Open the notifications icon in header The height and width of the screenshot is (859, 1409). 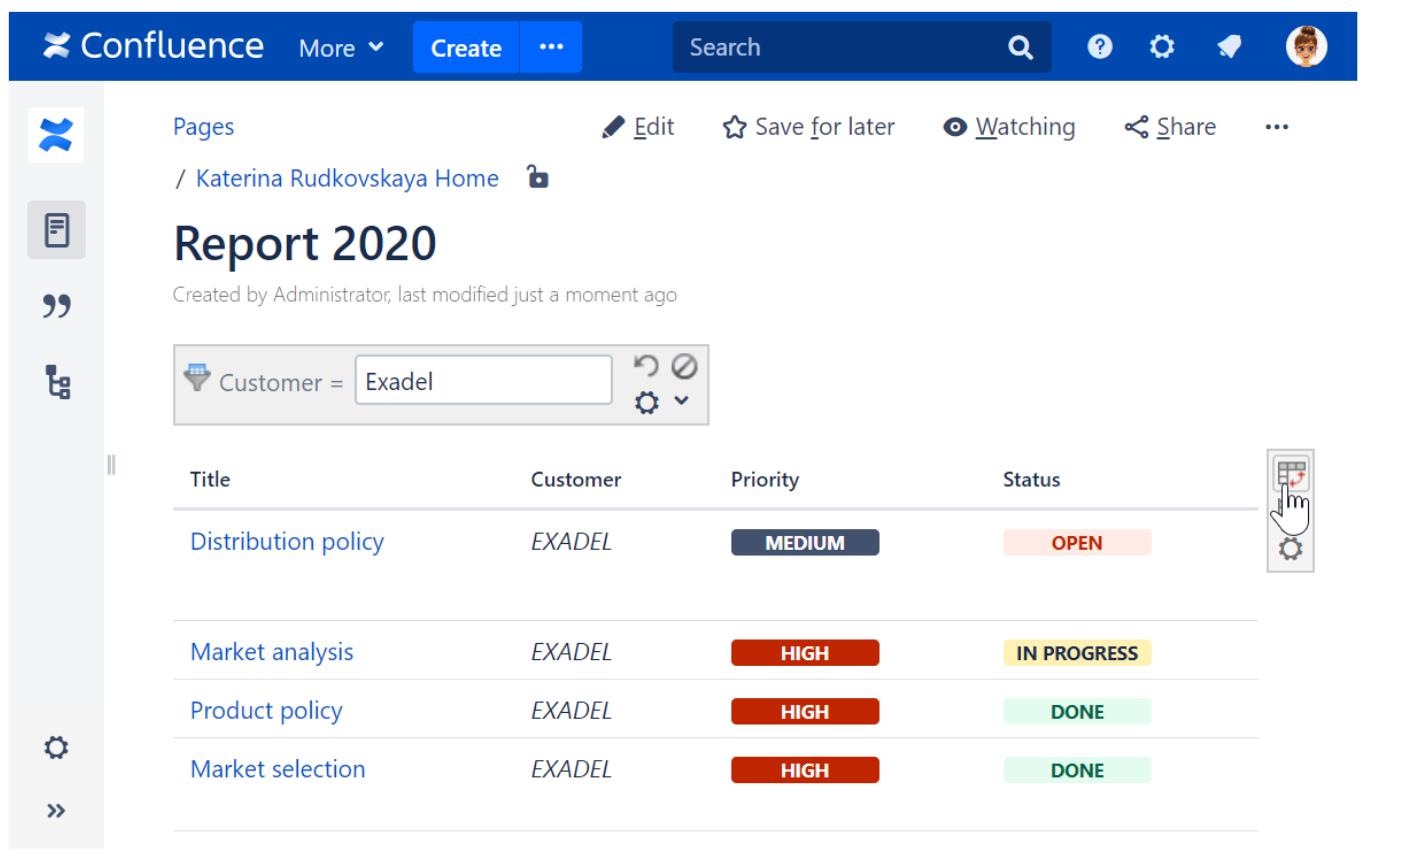click(1229, 47)
